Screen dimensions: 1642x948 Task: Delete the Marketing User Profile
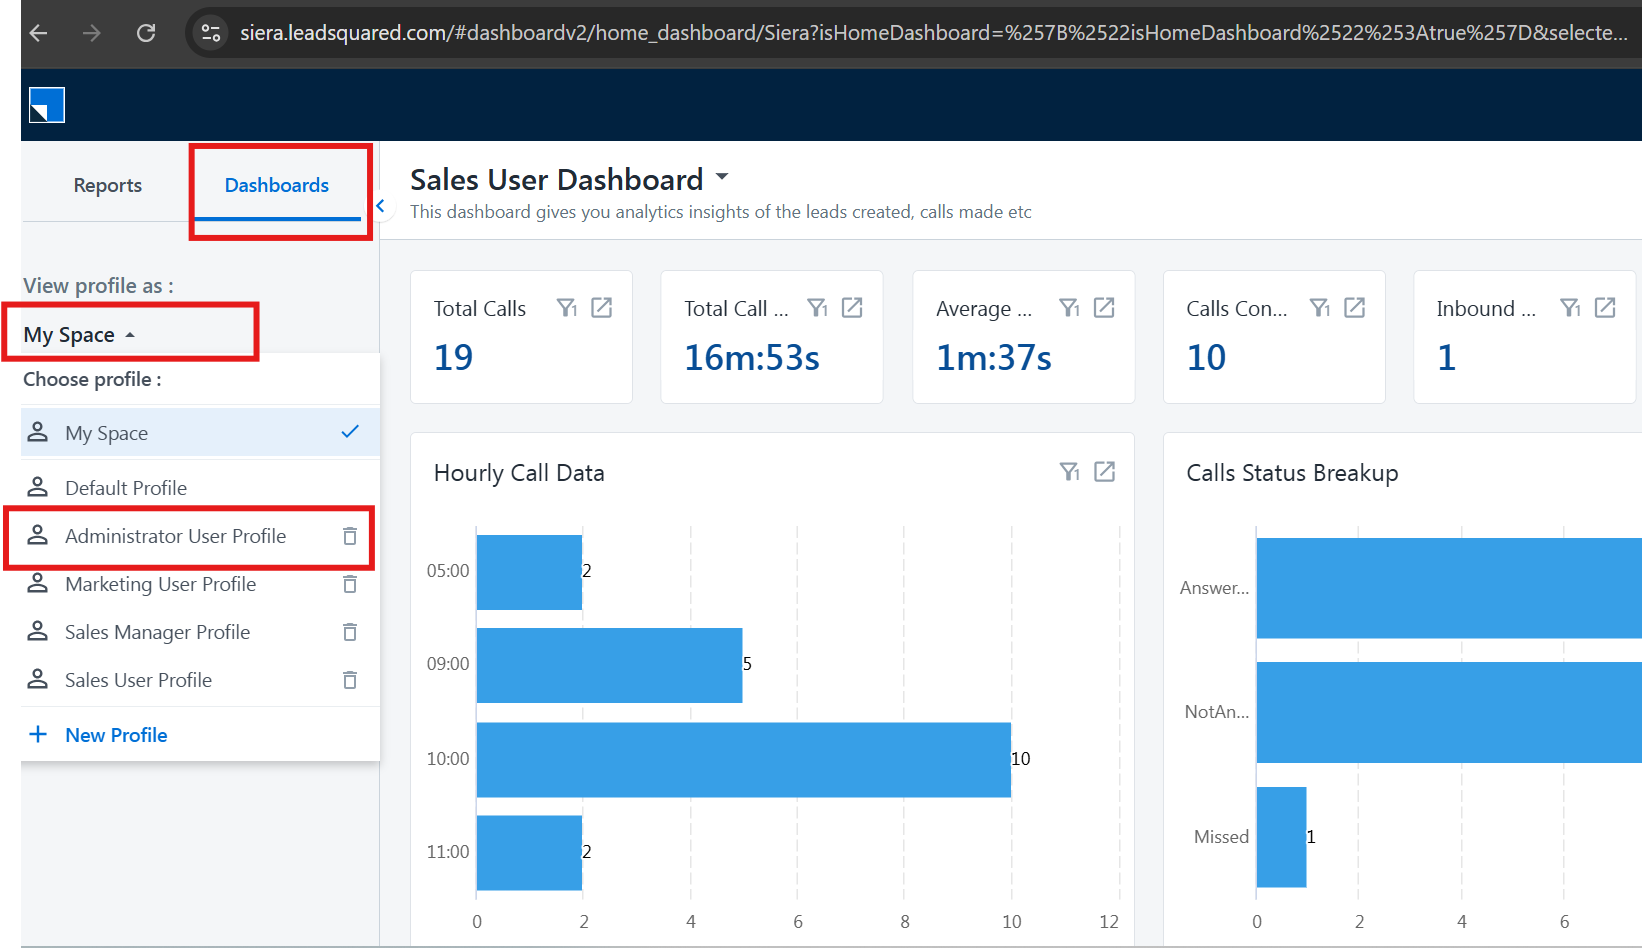pos(350,585)
